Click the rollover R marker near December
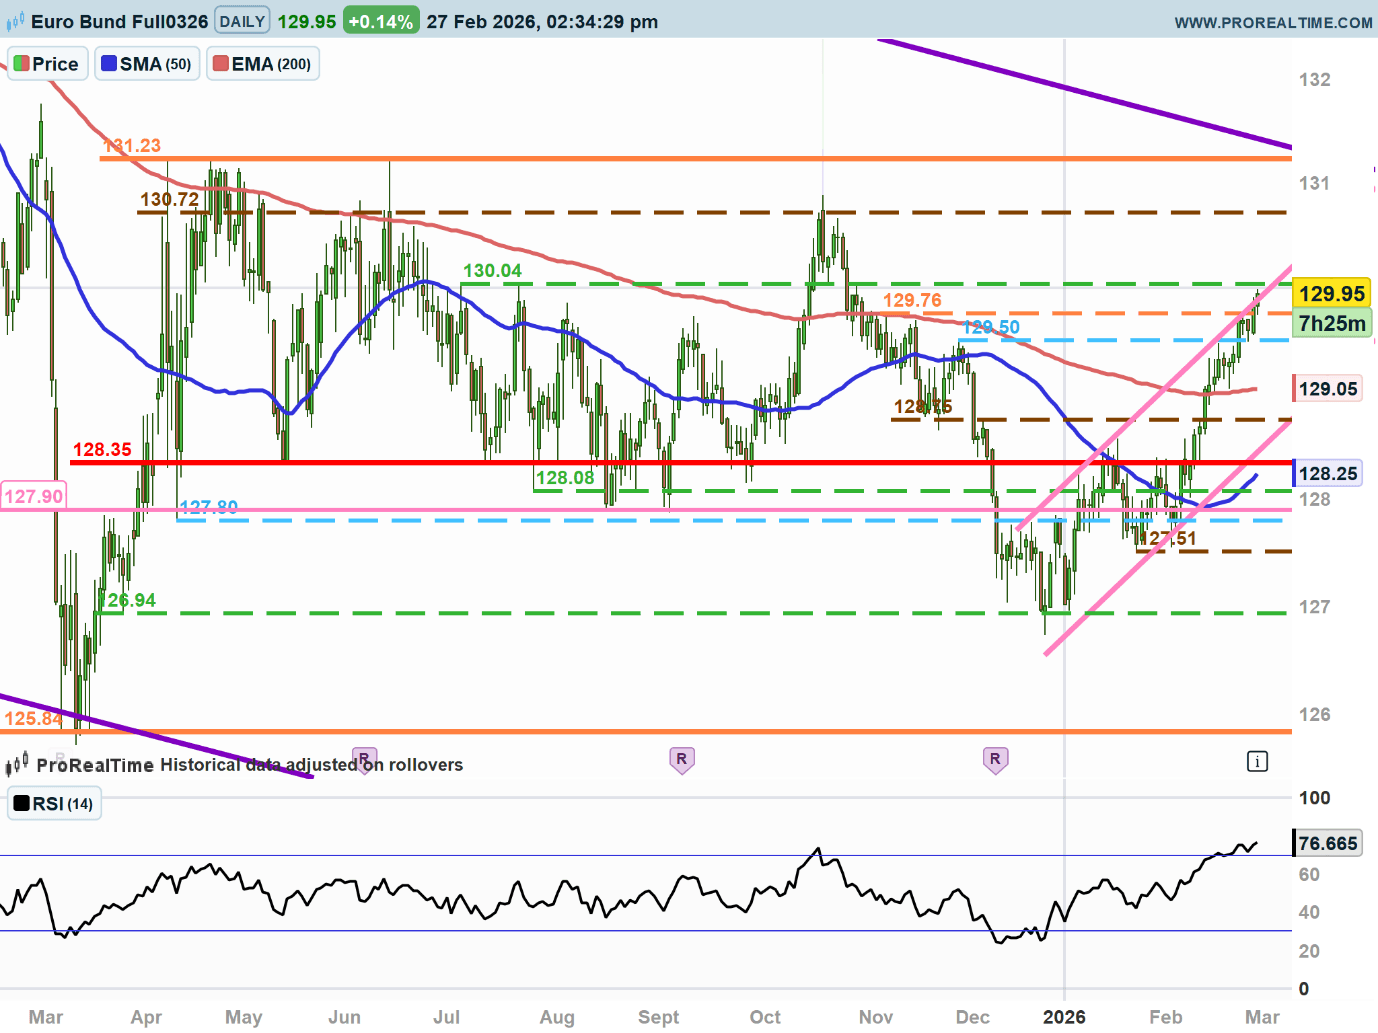Screen dimensions: 1378x1033 (x=994, y=760)
